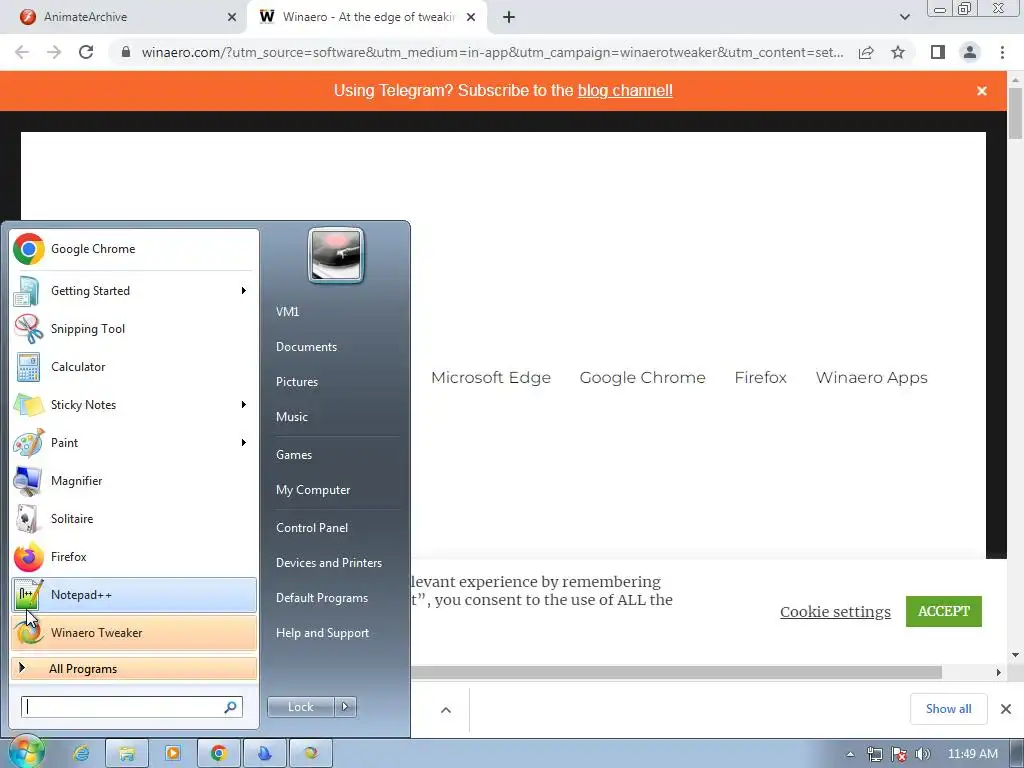Open Getting Started in Start menu
Screen dimensions: 1024x768
(134, 291)
